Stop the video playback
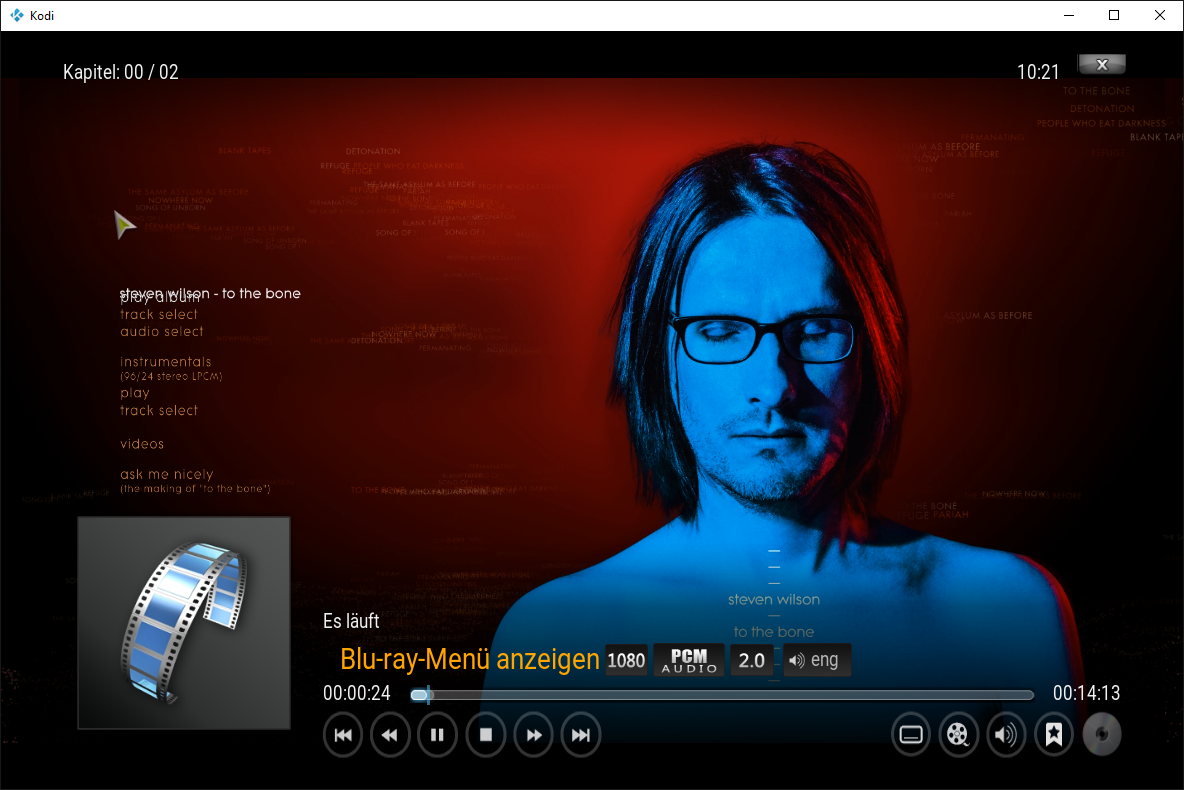Screen dimensions: 1184x790 (x=486, y=735)
